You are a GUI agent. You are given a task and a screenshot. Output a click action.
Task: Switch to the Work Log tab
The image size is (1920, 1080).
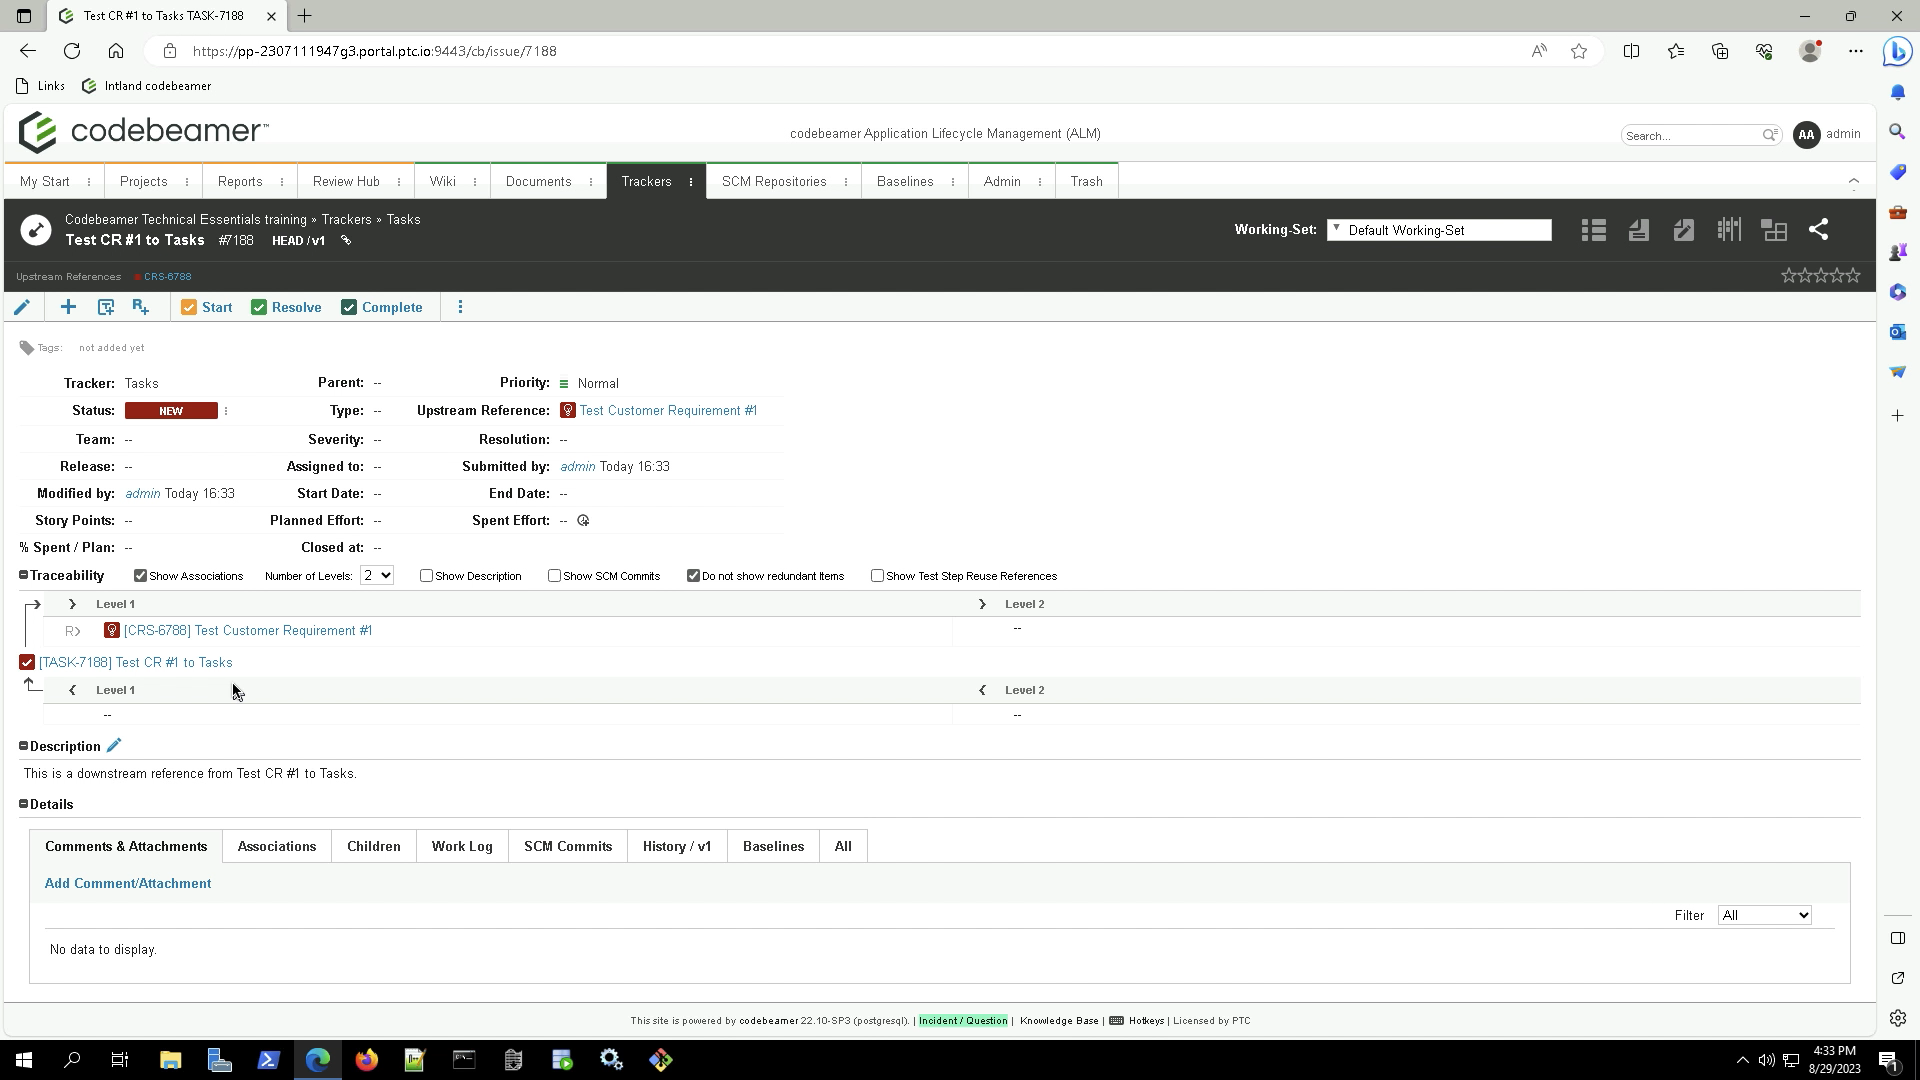pyautogui.click(x=462, y=846)
